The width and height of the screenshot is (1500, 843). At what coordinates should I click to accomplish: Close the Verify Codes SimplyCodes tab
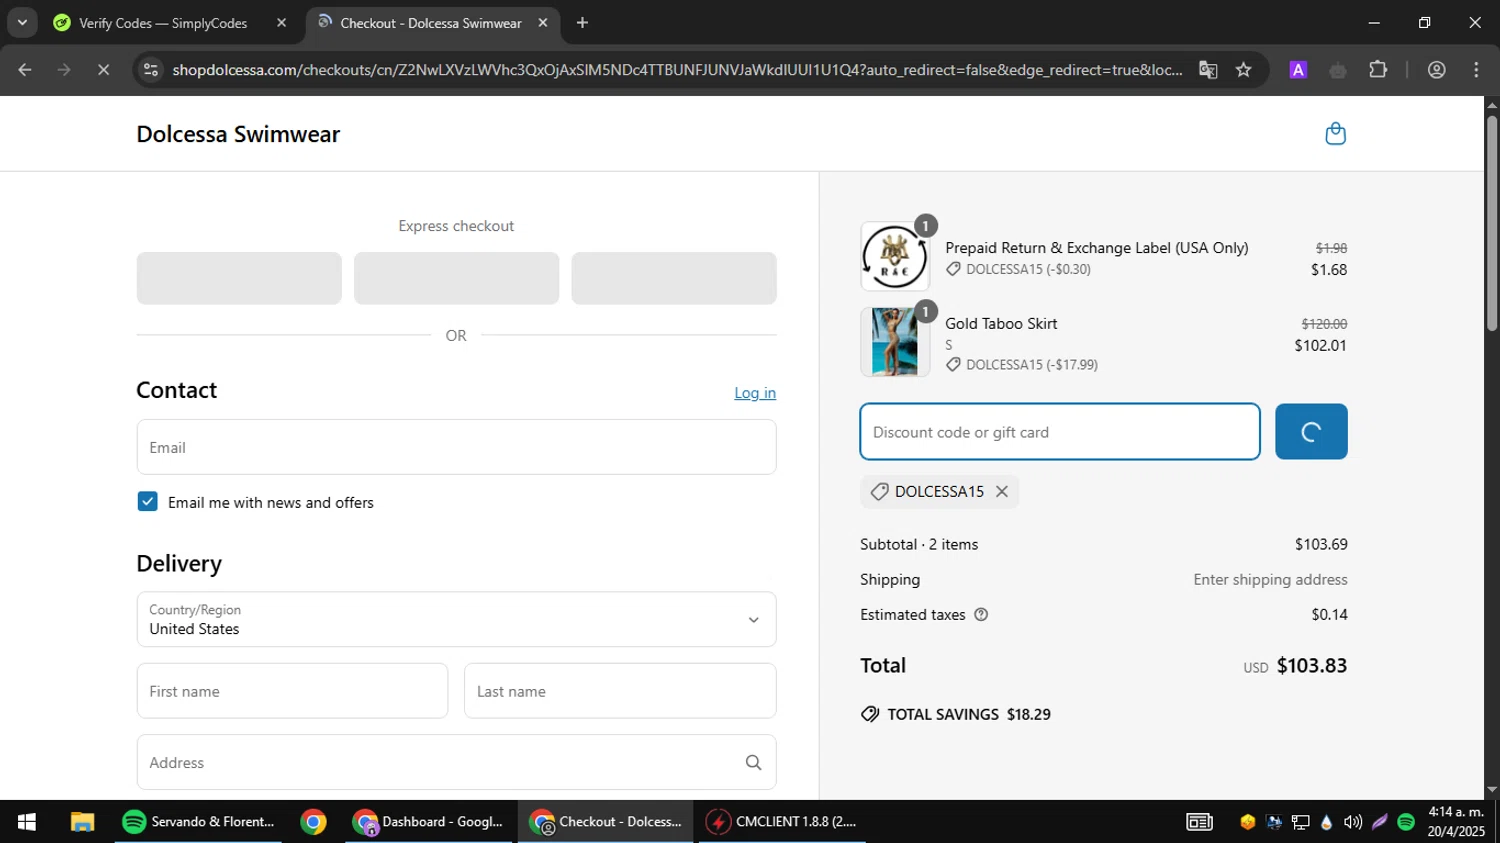point(281,22)
